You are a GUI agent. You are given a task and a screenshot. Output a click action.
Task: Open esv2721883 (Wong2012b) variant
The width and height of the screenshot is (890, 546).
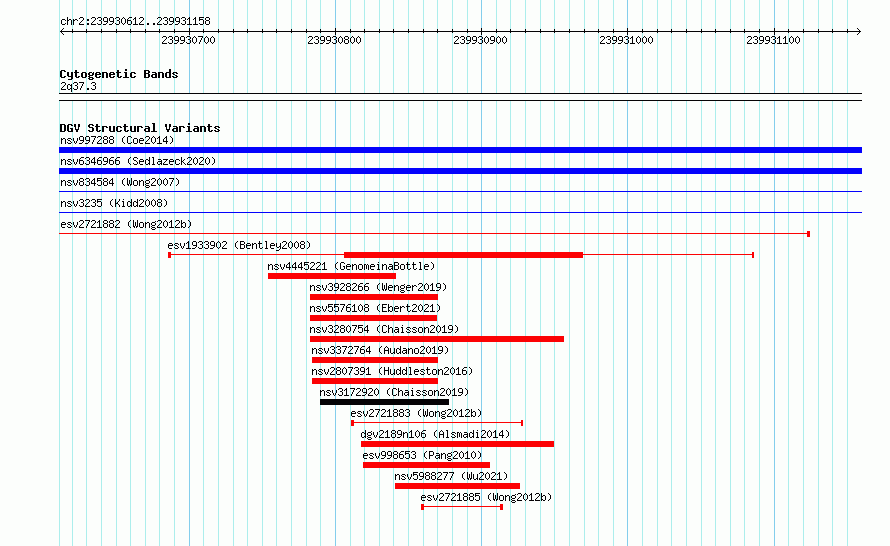(416, 413)
